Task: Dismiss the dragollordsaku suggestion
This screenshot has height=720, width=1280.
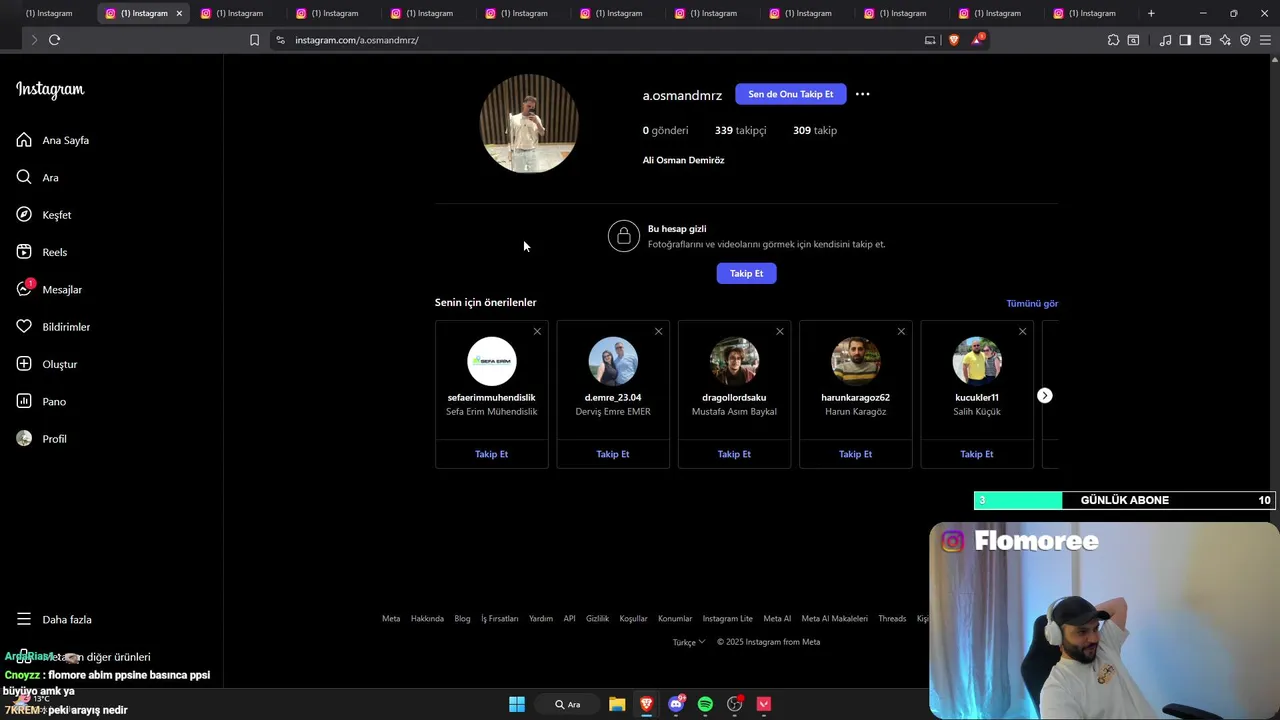Action: pos(780,331)
